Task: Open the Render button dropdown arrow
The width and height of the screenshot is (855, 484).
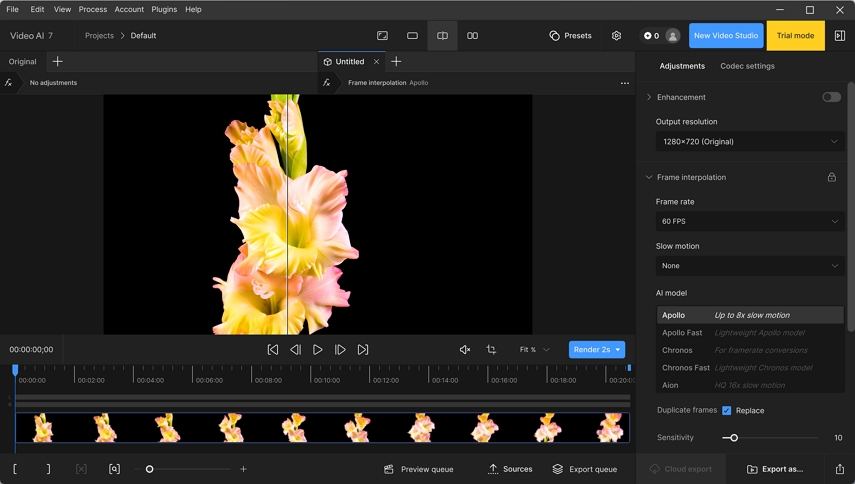Action: [618, 349]
